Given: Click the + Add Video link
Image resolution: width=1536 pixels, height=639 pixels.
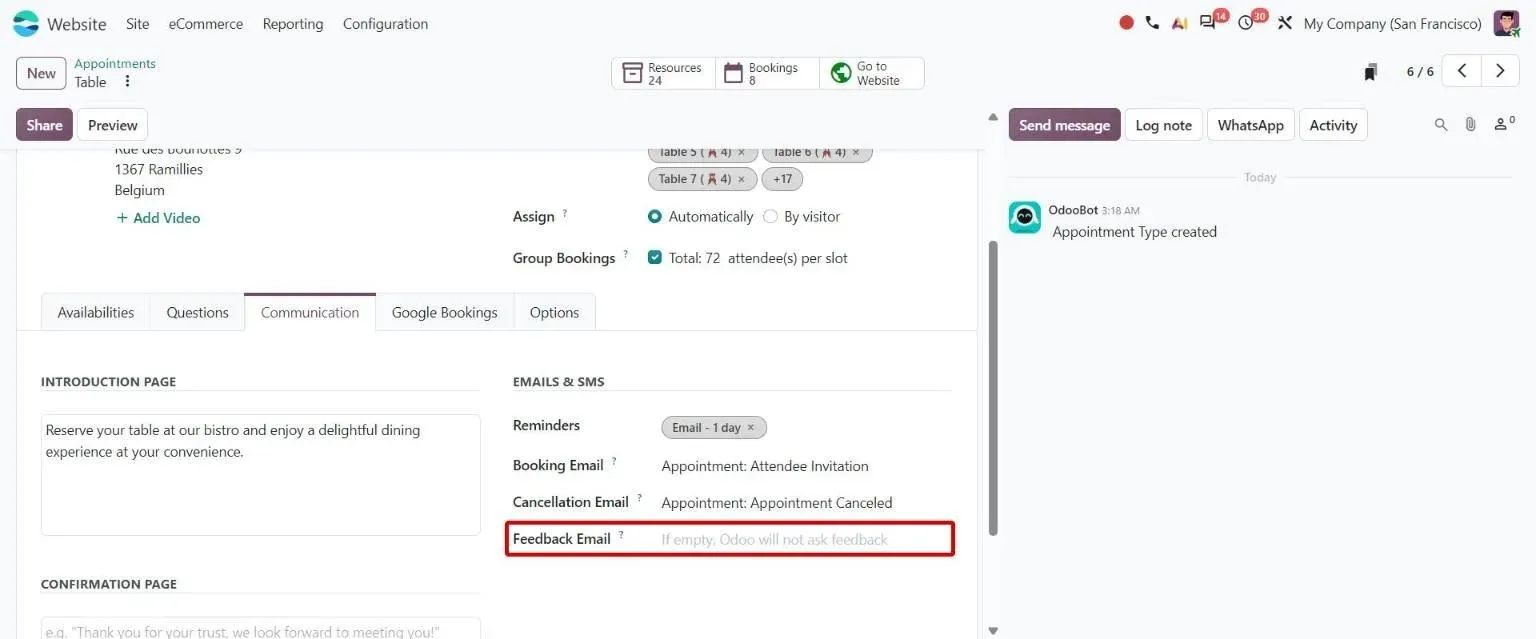Looking at the screenshot, I should (x=158, y=218).
